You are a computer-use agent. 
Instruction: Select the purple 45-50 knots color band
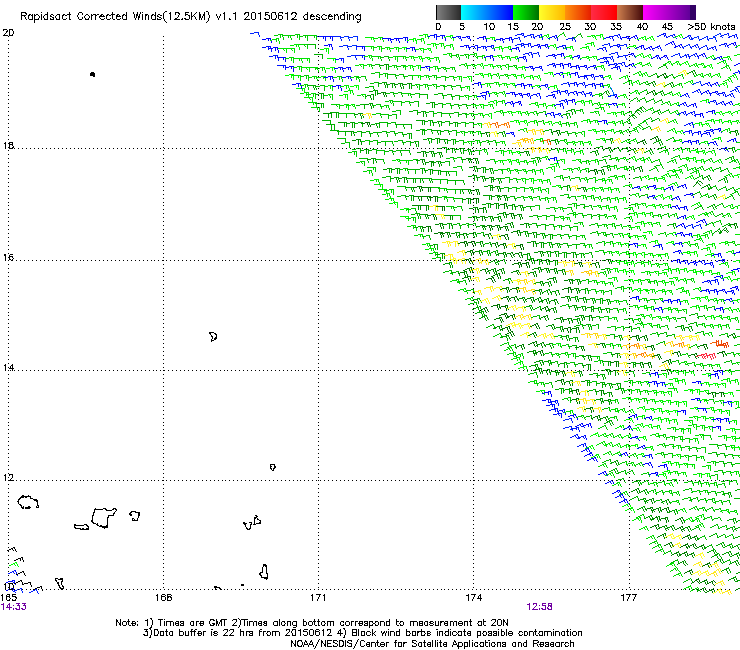(x=682, y=12)
